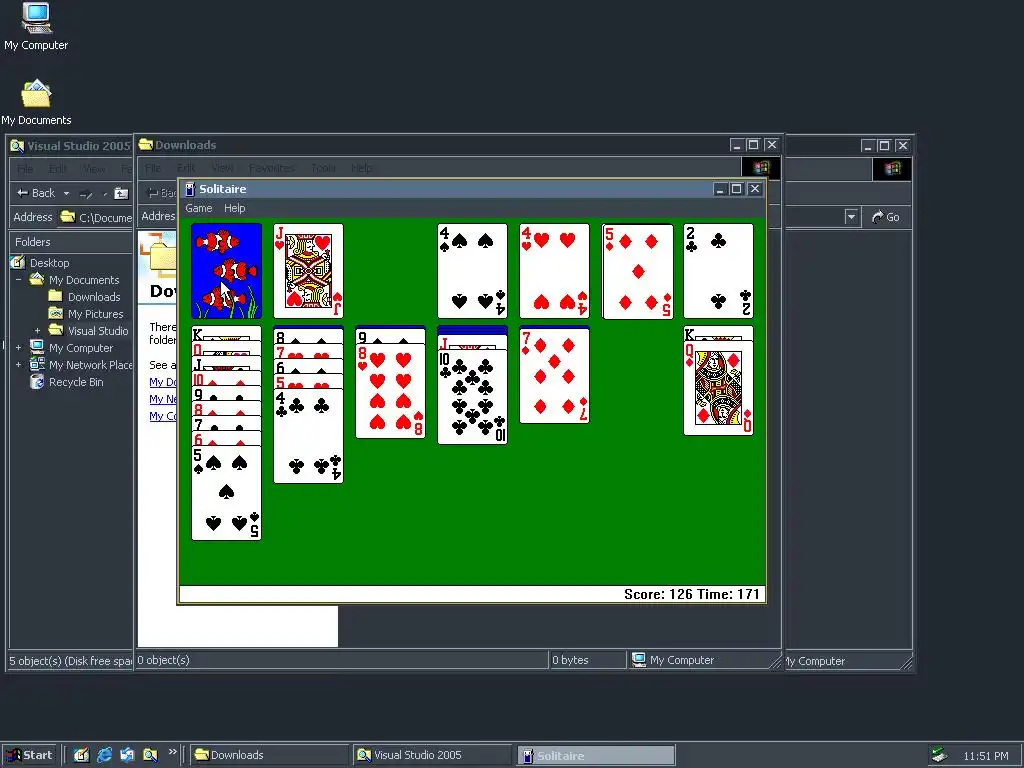Click the system clock showing 11:51 PM
1024x768 pixels.
(x=985, y=756)
